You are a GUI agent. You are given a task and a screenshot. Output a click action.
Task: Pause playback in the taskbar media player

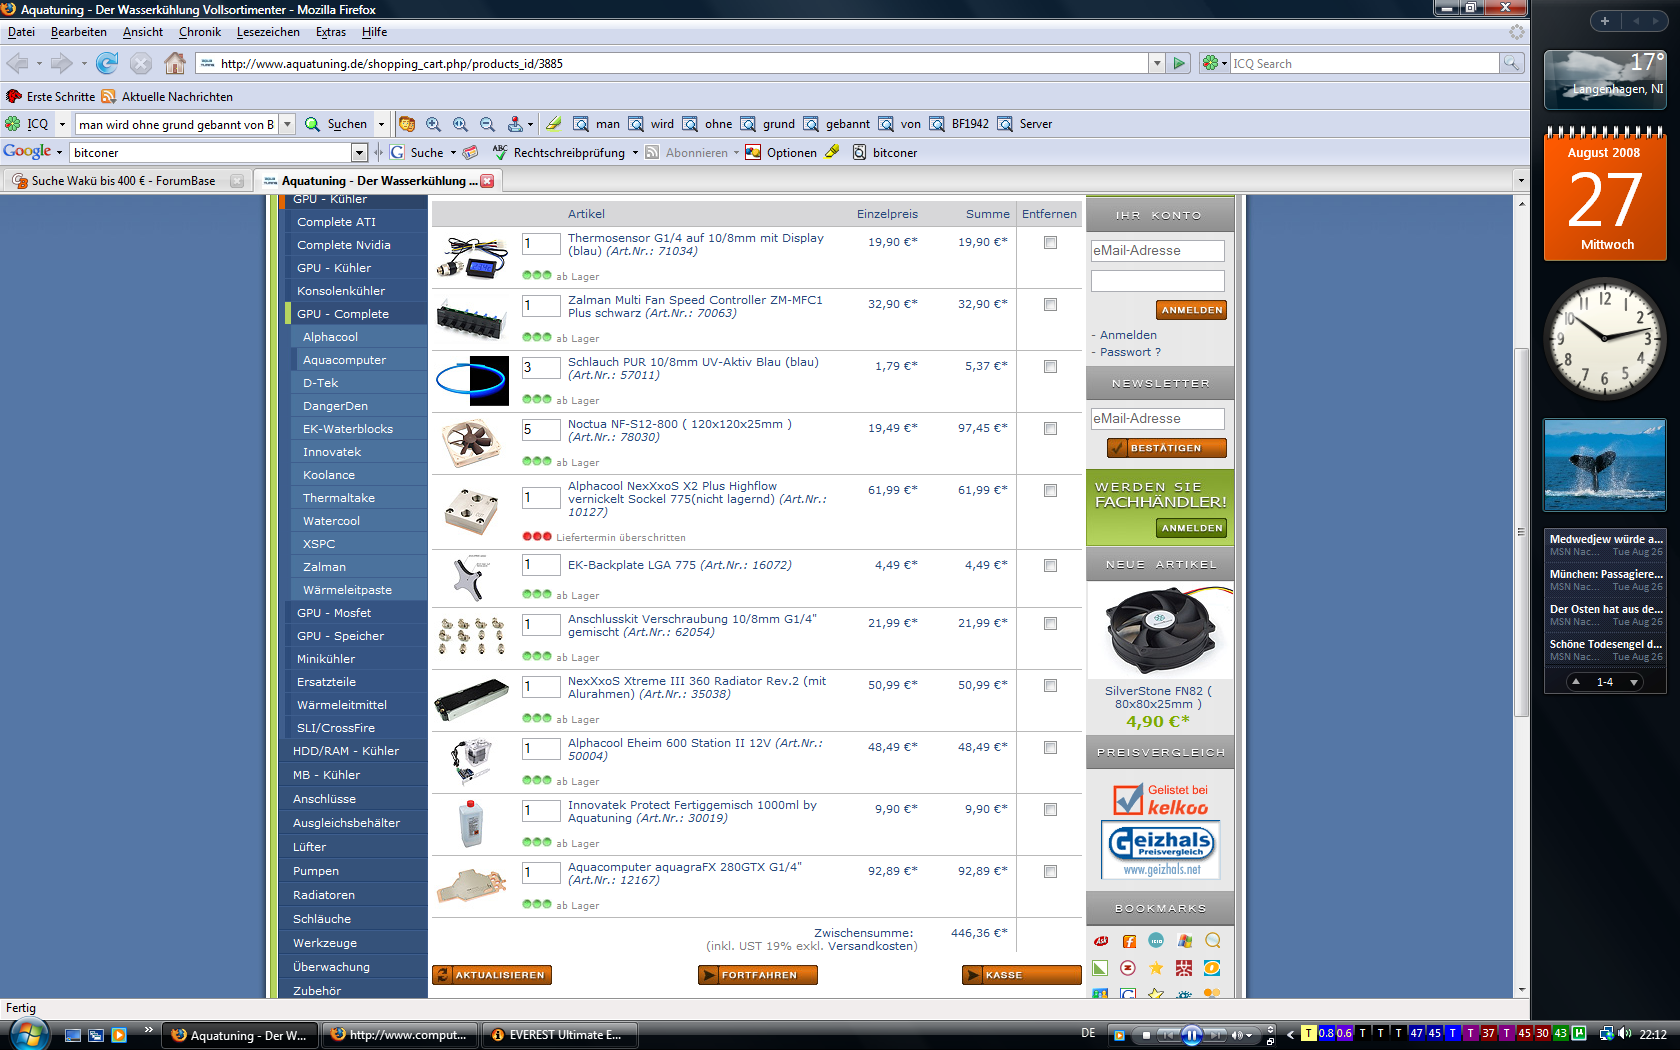1191,1035
